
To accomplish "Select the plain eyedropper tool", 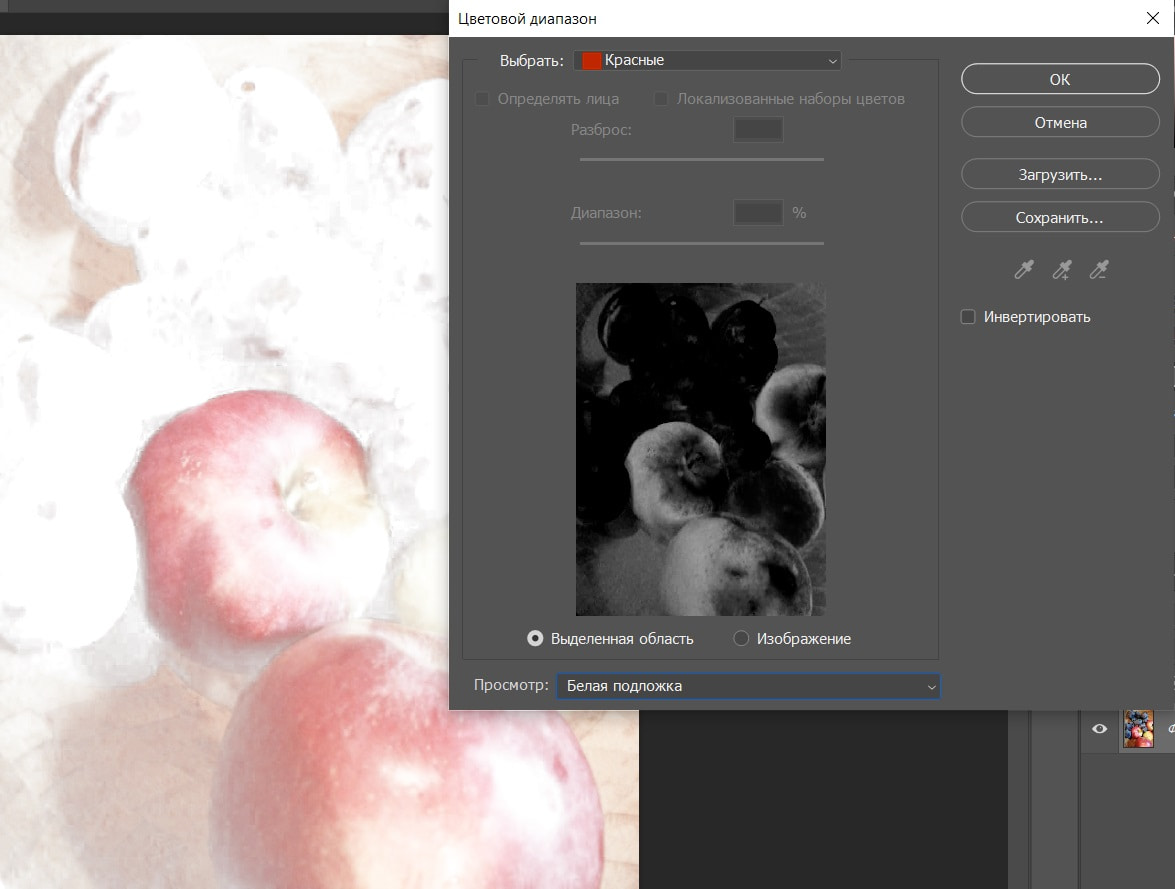I will point(1024,270).
